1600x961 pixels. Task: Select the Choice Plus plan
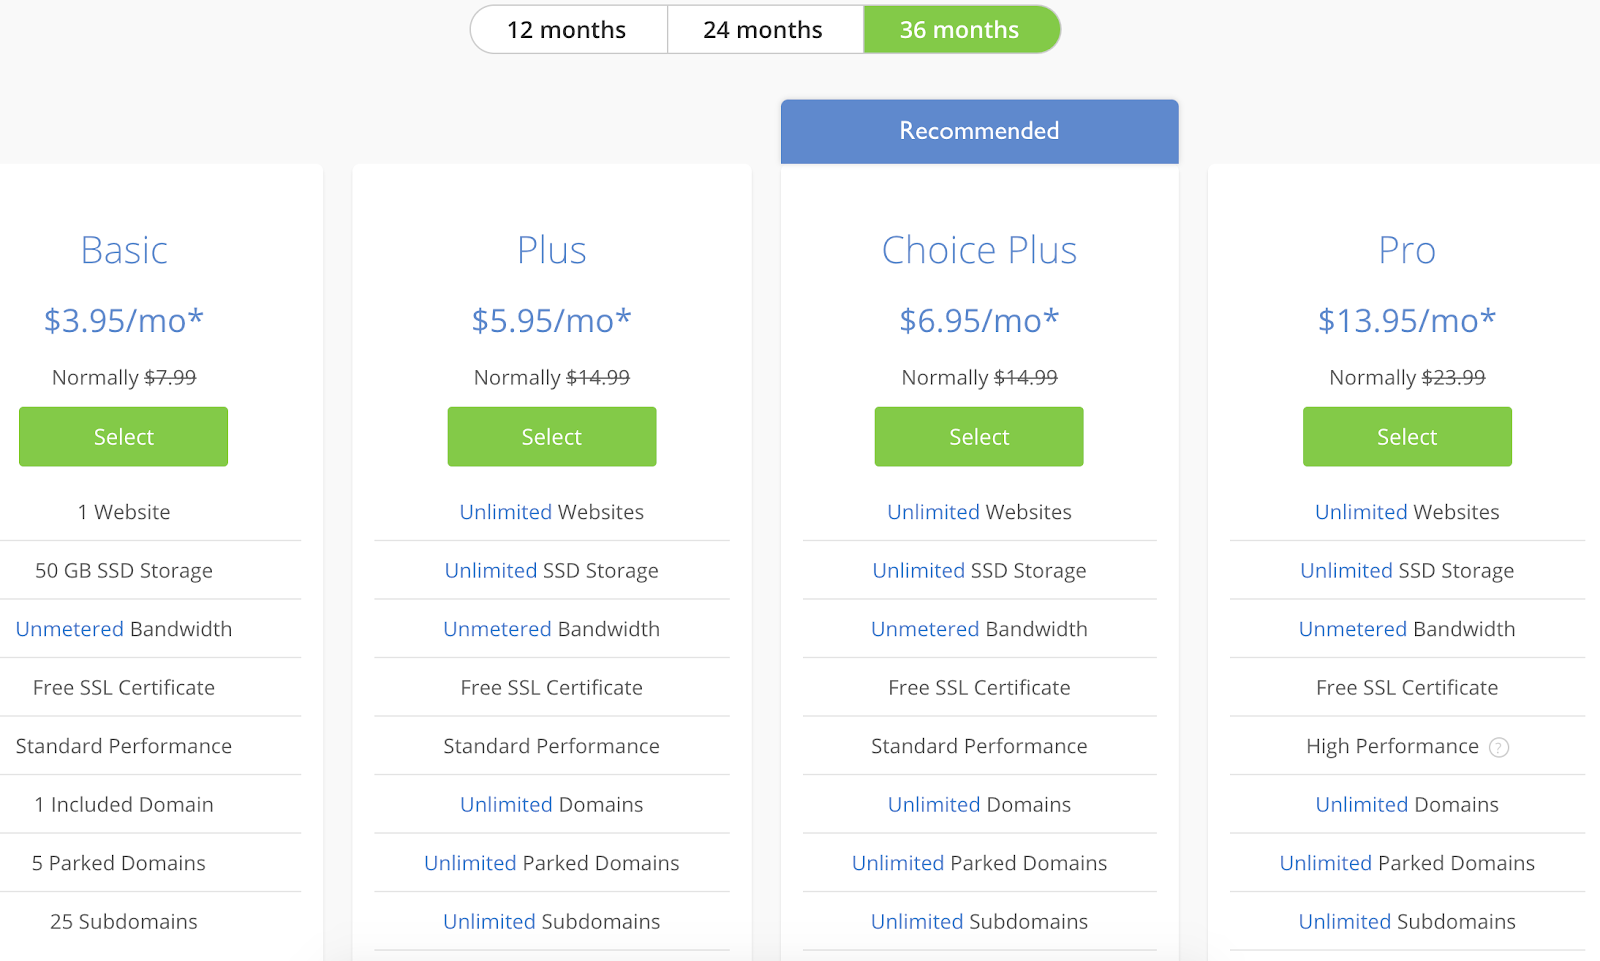coord(979,436)
